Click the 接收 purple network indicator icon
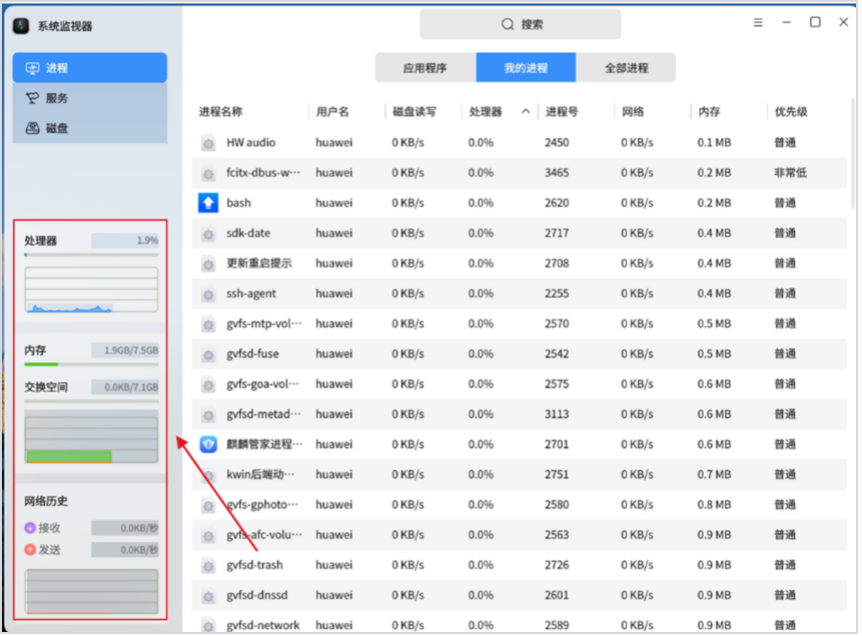 30,527
